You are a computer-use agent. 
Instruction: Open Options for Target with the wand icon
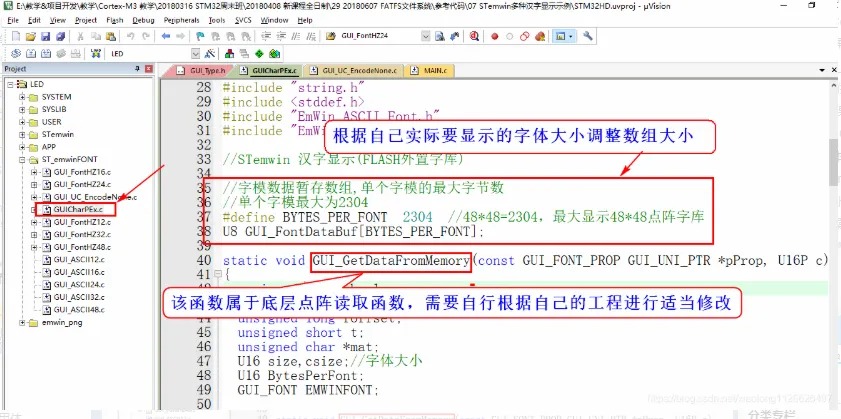point(210,54)
